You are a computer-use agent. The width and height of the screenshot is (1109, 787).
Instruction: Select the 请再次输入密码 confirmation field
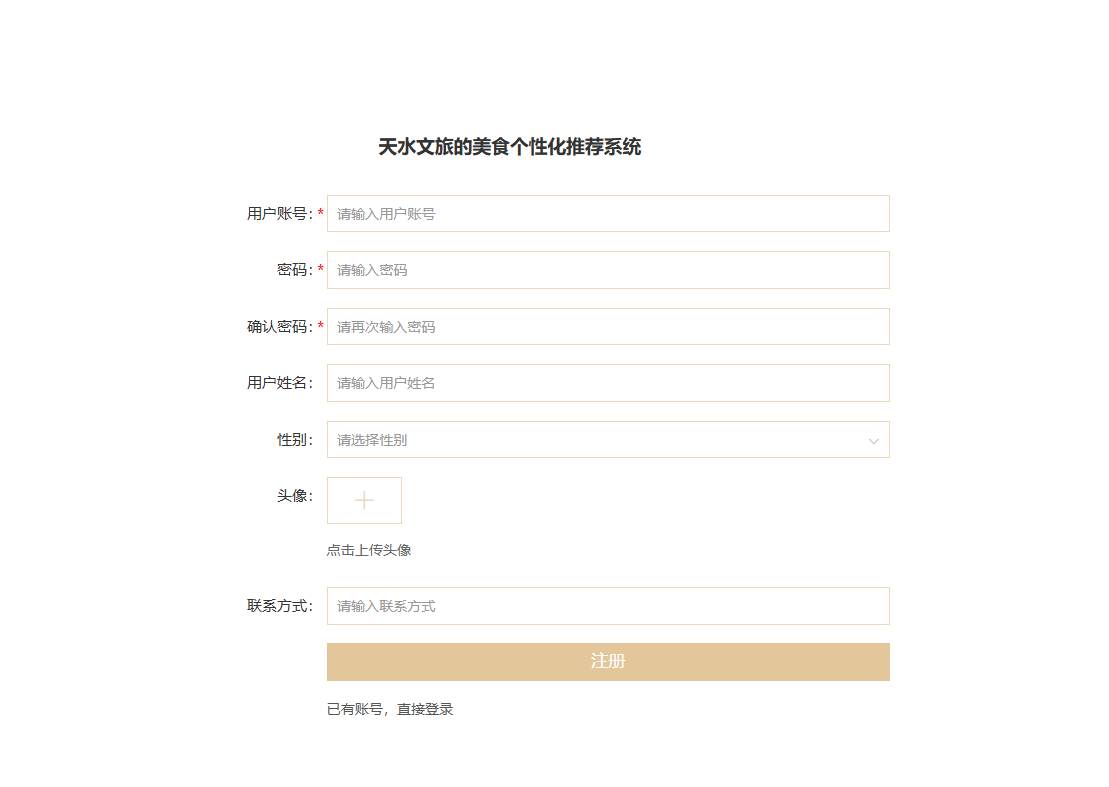[x=608, y=327]
